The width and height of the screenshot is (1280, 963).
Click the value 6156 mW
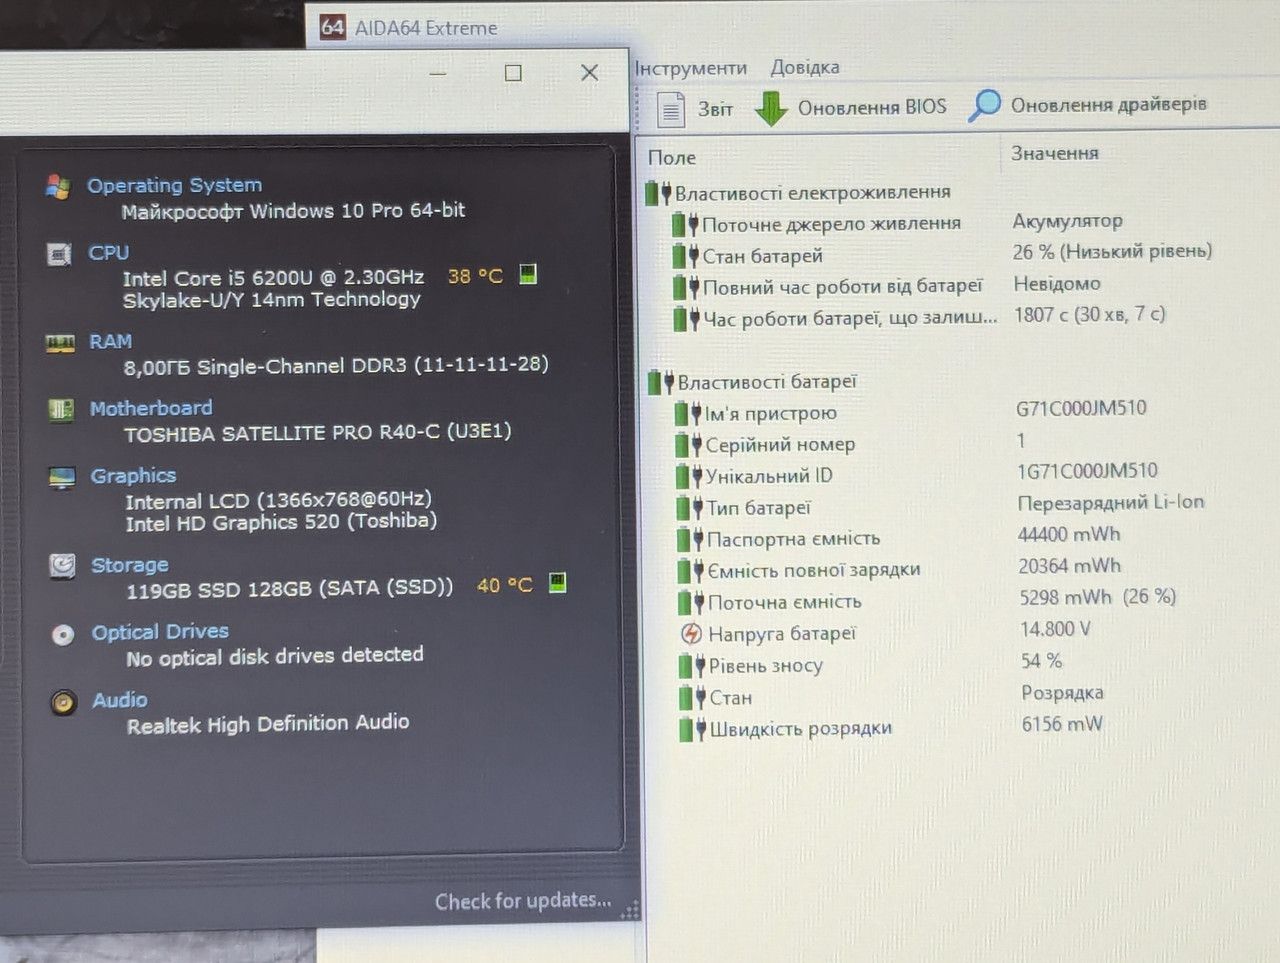pyautogui.click(x=1062, y=724)
